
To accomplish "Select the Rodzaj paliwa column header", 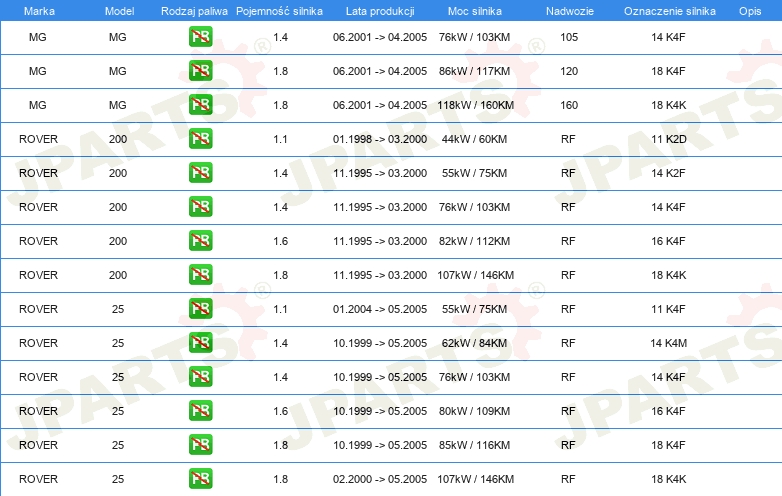I will pyautogui.click(x=194, y=10).
